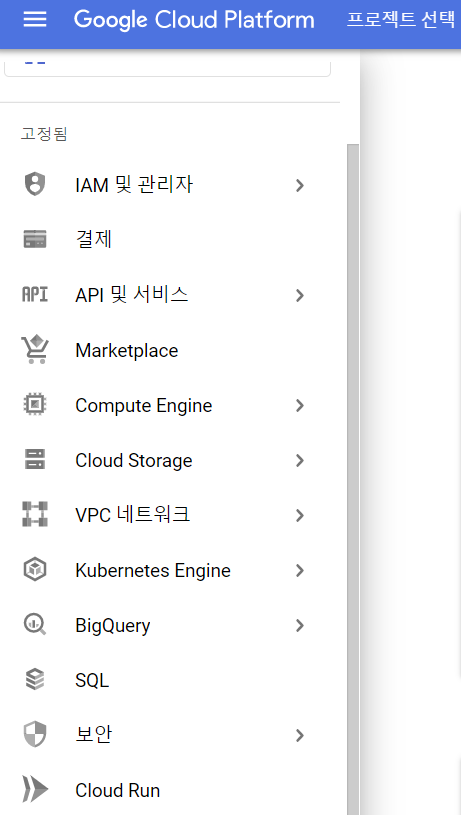Click the Compute Engine chip icon
Image resolution: width=461 pixels, height=815 pixels.
coord(35,404)
